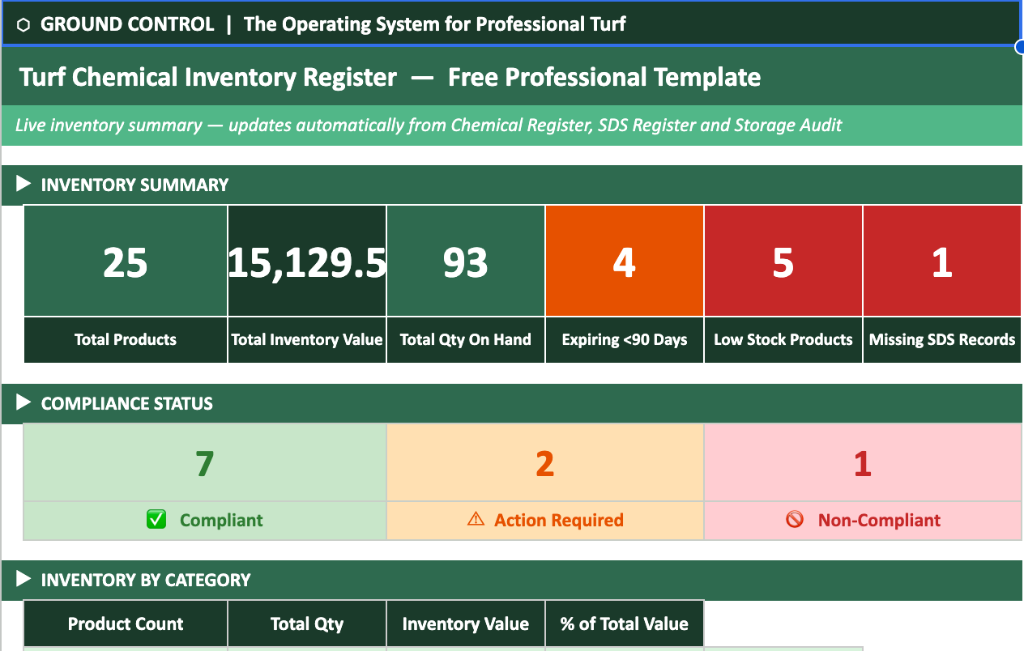Click the Missing SDS Records label cell
Screen dimensions: 1024x651
click(x=942, y=340)
